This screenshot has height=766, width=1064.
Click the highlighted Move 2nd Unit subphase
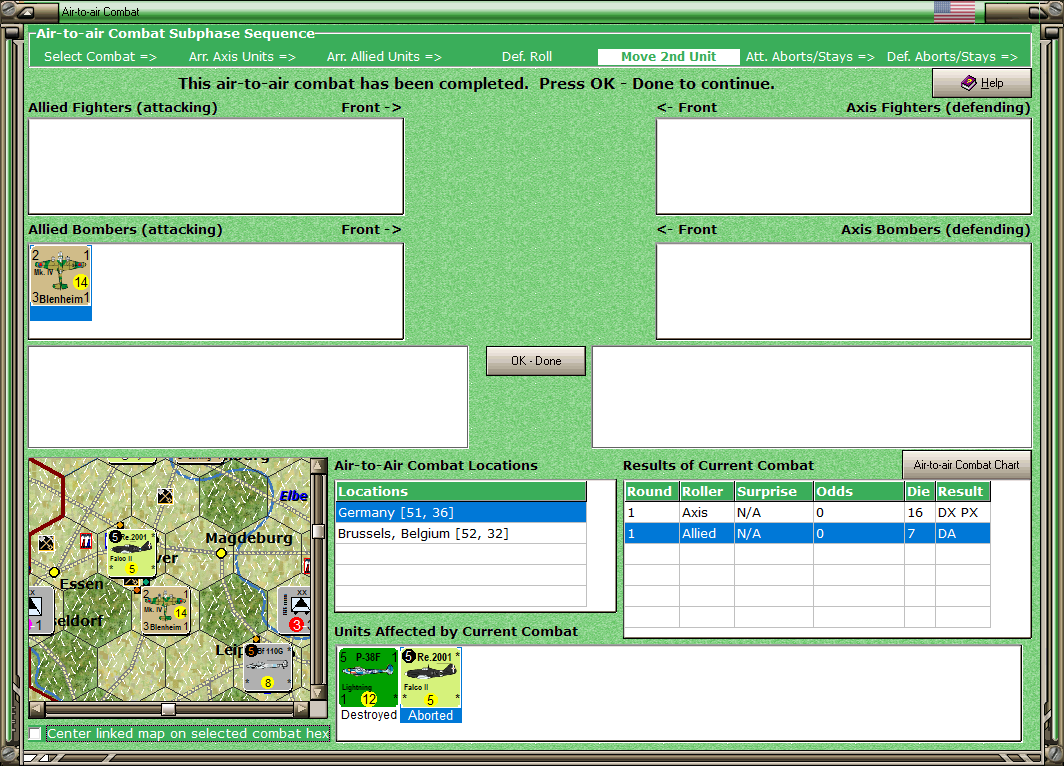(x=668, y=57)
